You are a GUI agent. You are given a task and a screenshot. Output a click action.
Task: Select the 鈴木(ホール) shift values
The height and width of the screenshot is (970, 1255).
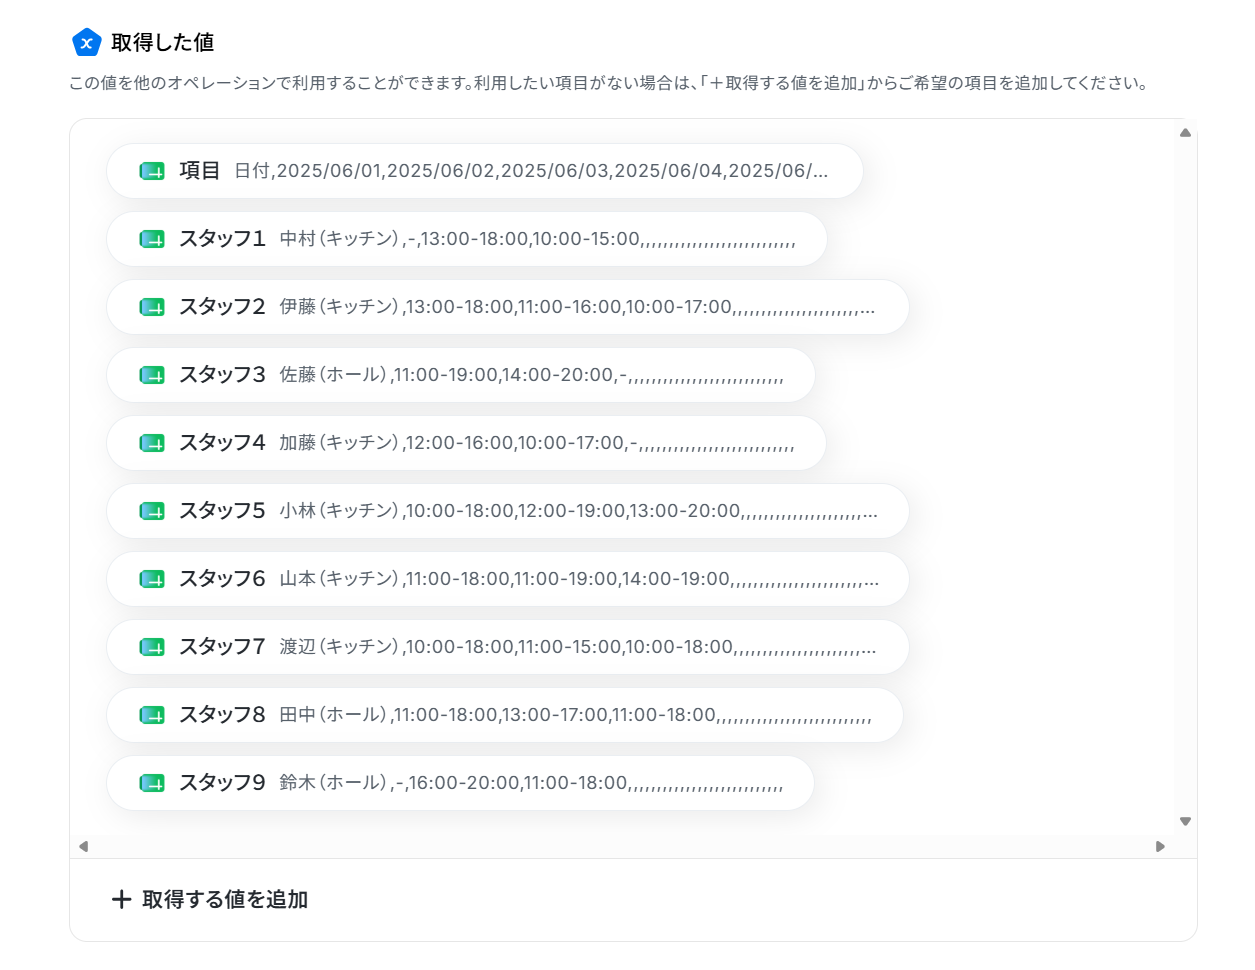531,783
